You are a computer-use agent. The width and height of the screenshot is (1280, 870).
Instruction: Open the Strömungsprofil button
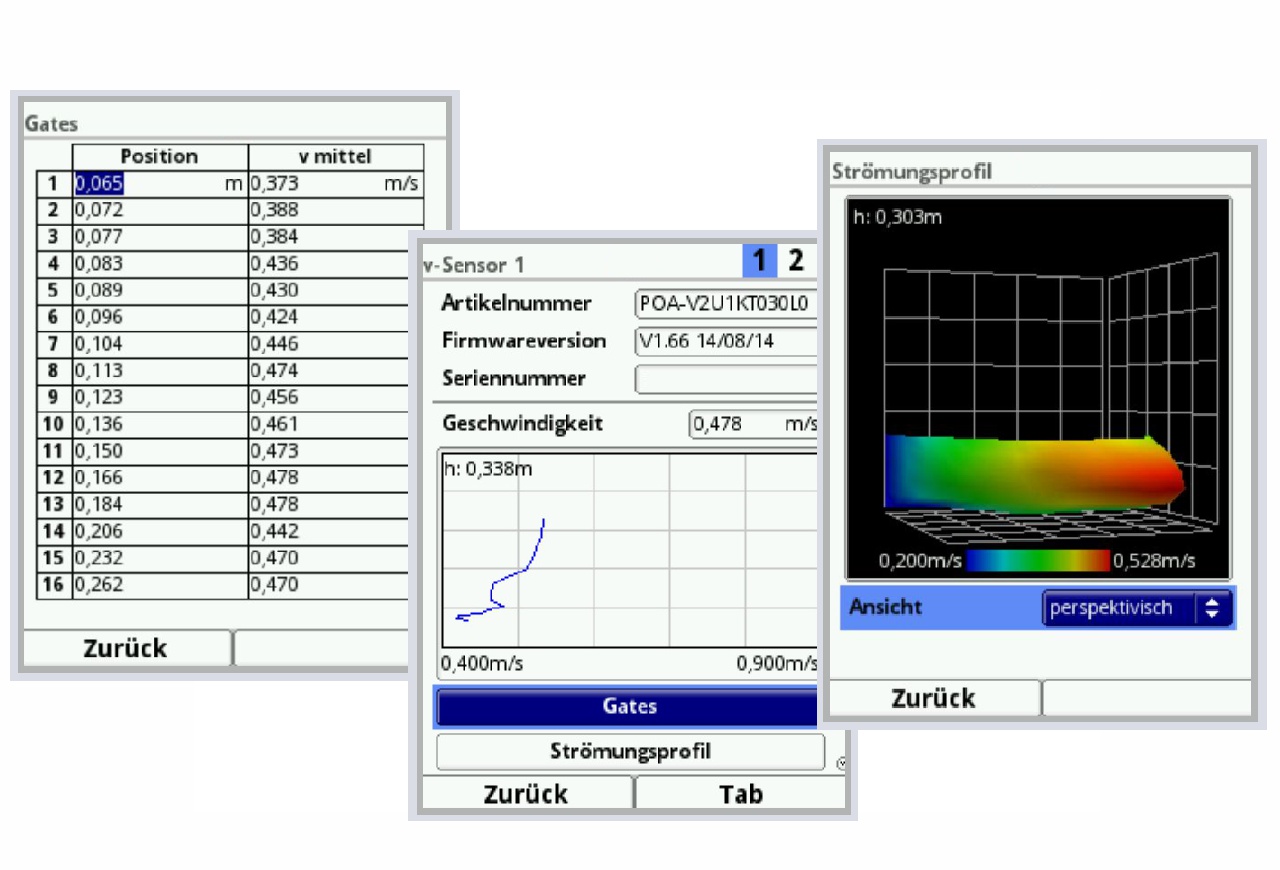(630, 751)
